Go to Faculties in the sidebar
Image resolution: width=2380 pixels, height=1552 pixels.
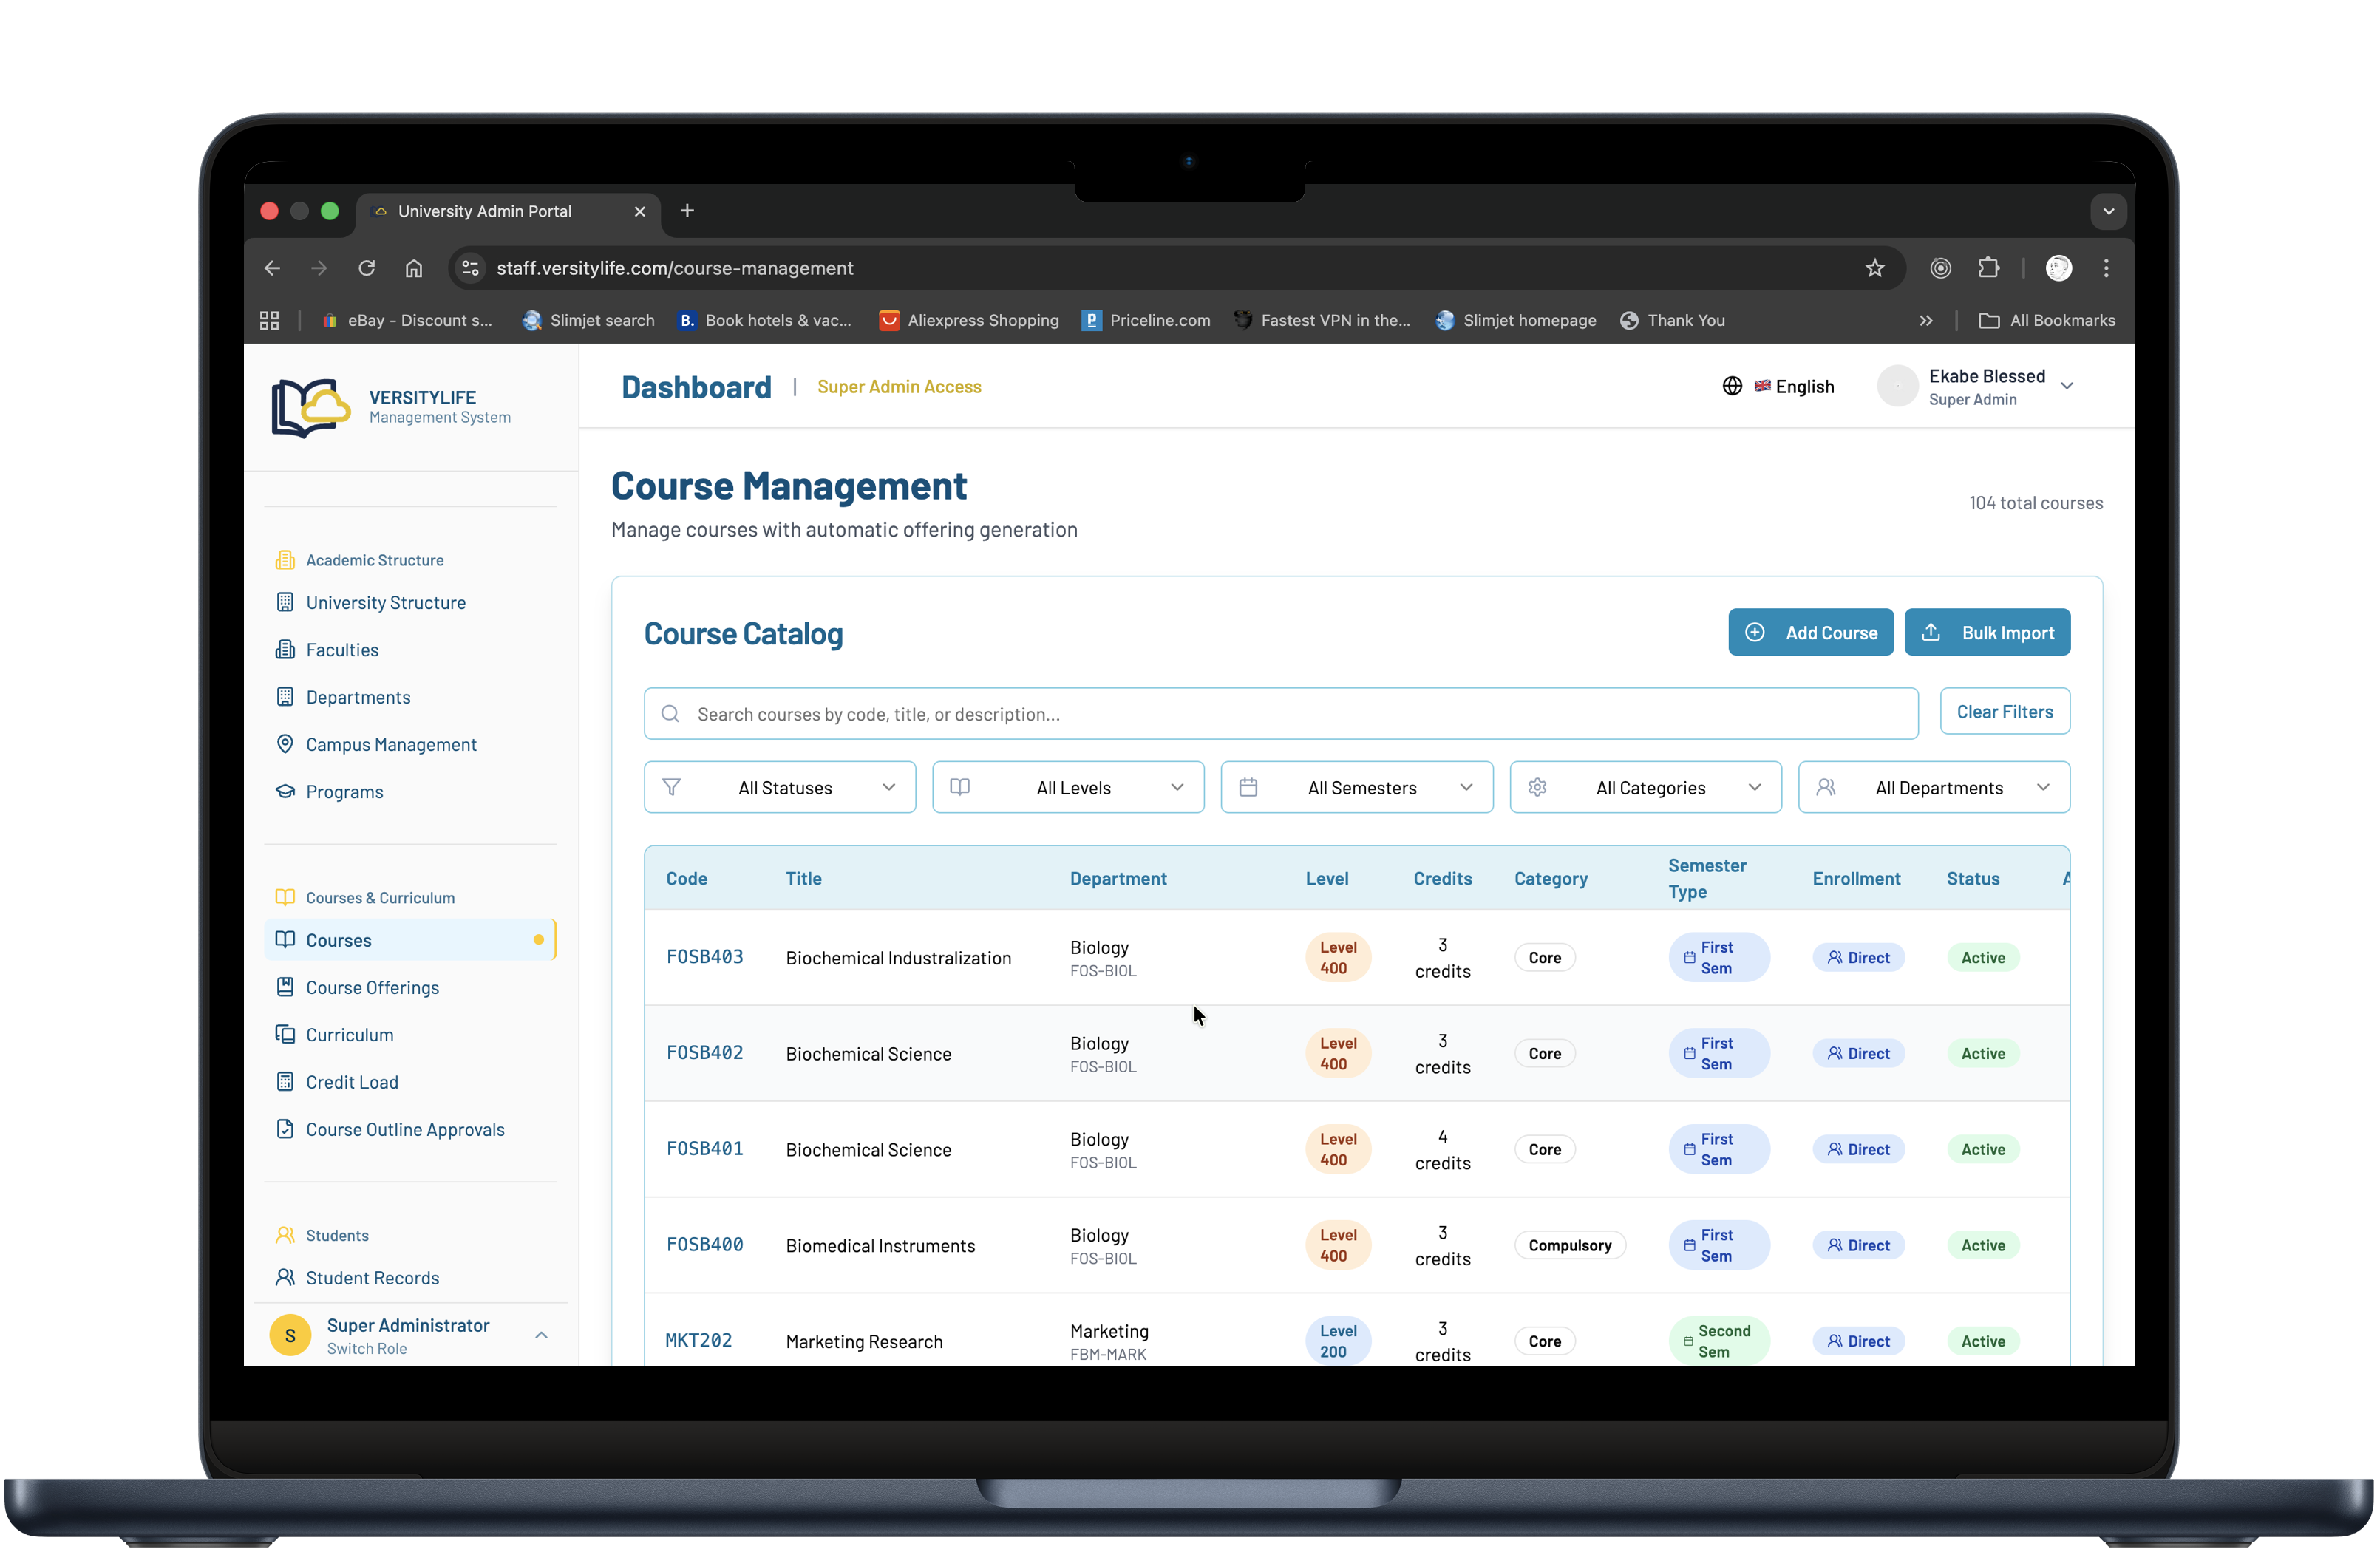[342, 650]
